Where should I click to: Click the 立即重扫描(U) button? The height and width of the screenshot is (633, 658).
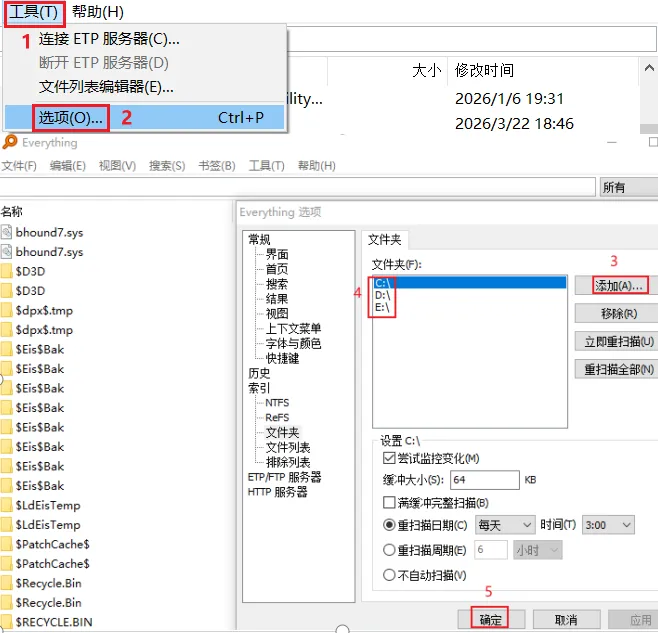point(617,342)
